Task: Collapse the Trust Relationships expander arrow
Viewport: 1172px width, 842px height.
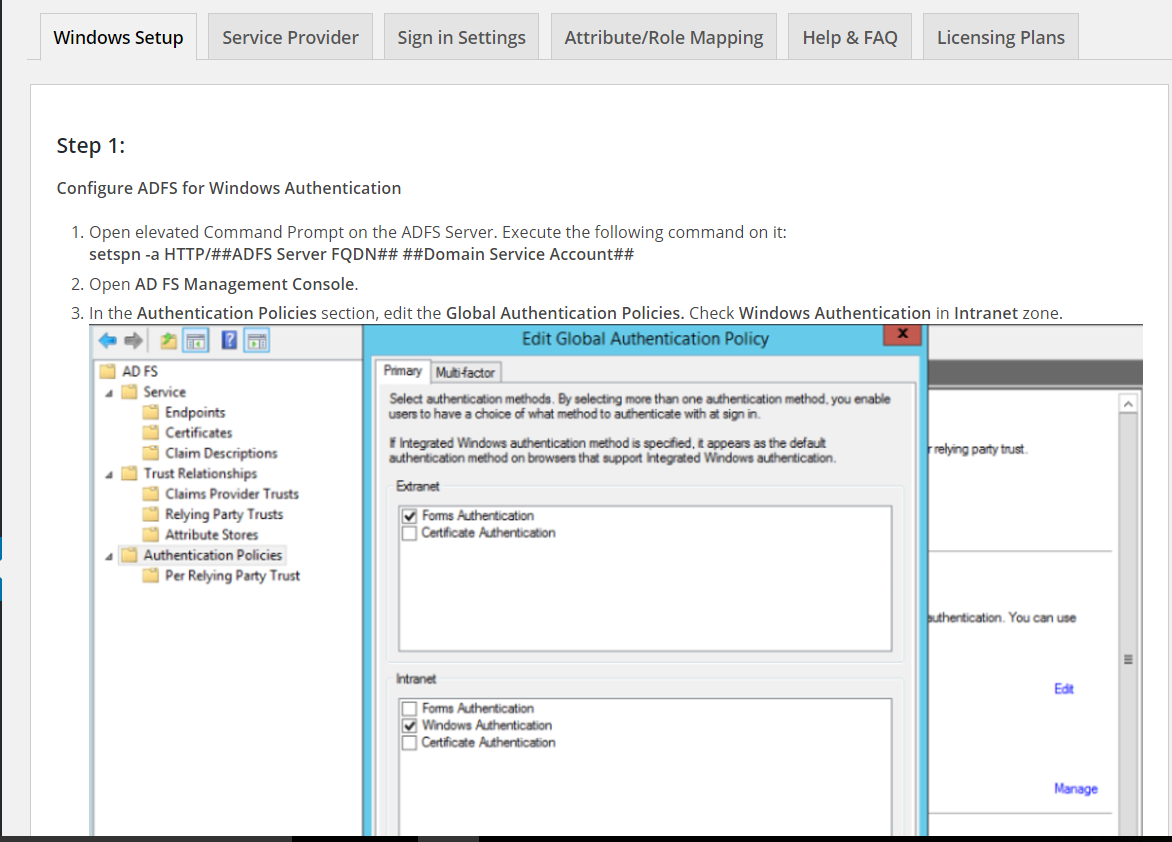Action: click(x=109, y=475)
